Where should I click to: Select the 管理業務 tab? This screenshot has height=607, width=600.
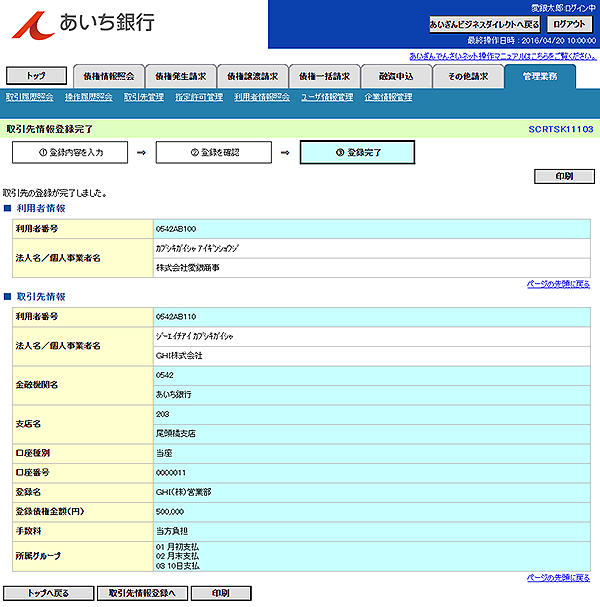click(540, 77)
